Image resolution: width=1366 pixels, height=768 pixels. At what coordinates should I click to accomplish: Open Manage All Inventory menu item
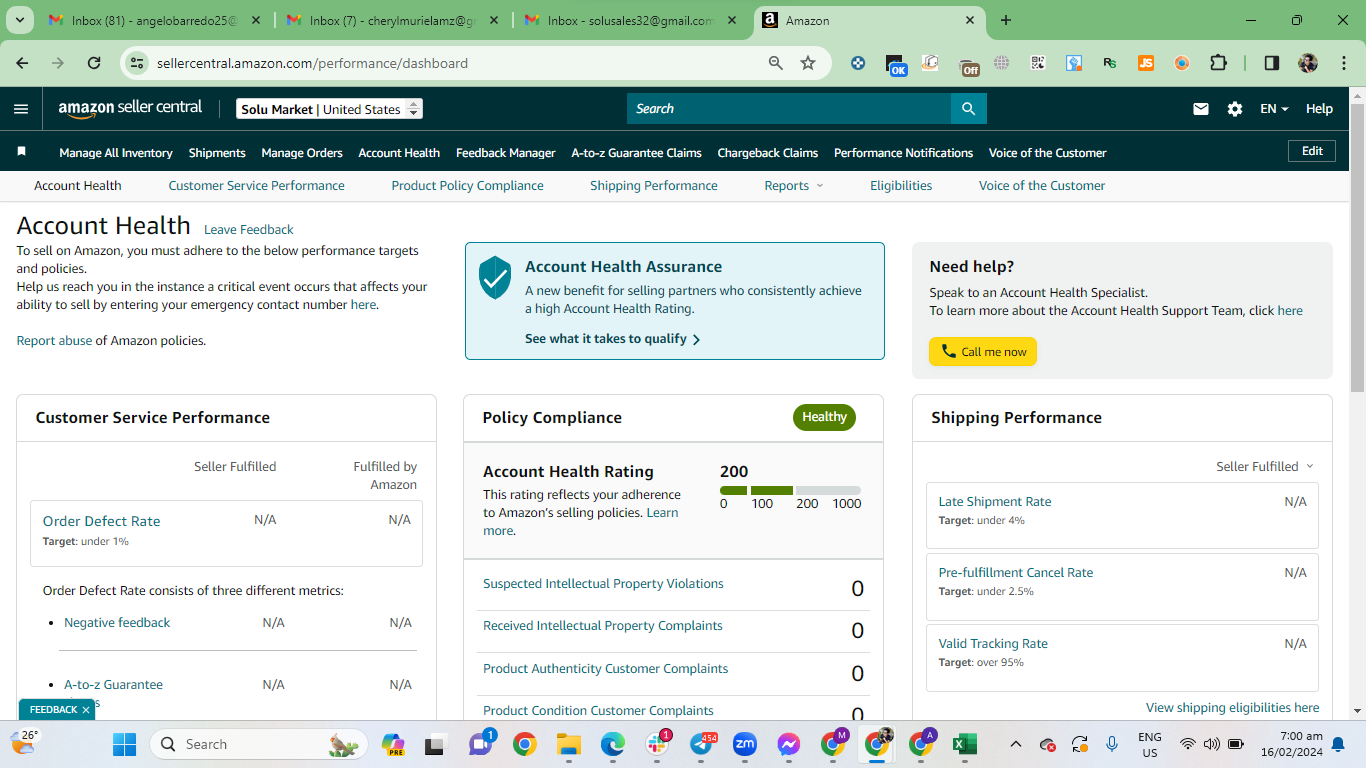pos(116,153)
